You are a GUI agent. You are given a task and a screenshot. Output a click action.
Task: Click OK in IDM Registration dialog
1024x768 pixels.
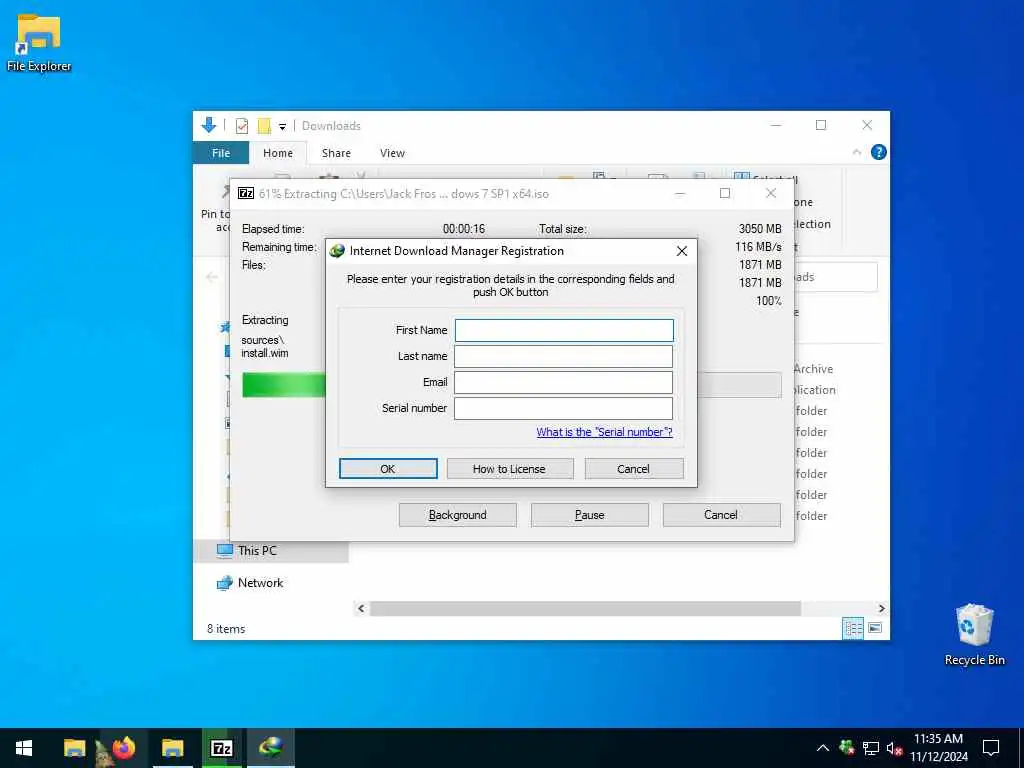[388, 469]
